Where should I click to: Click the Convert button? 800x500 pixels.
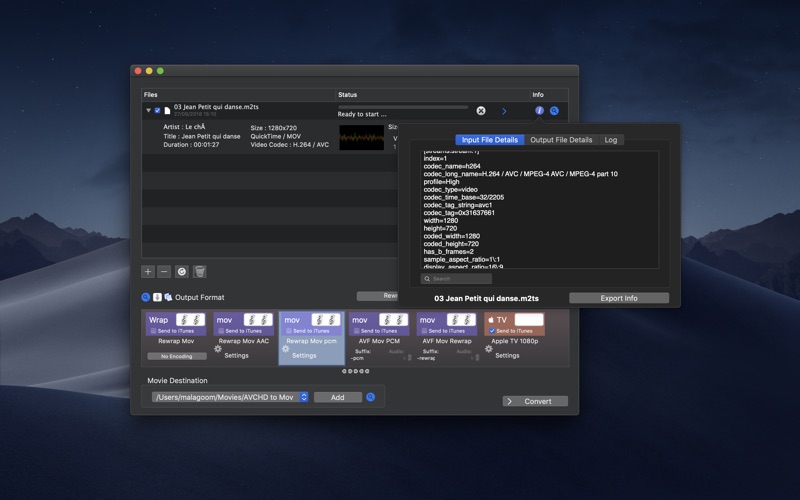[535, 401]
